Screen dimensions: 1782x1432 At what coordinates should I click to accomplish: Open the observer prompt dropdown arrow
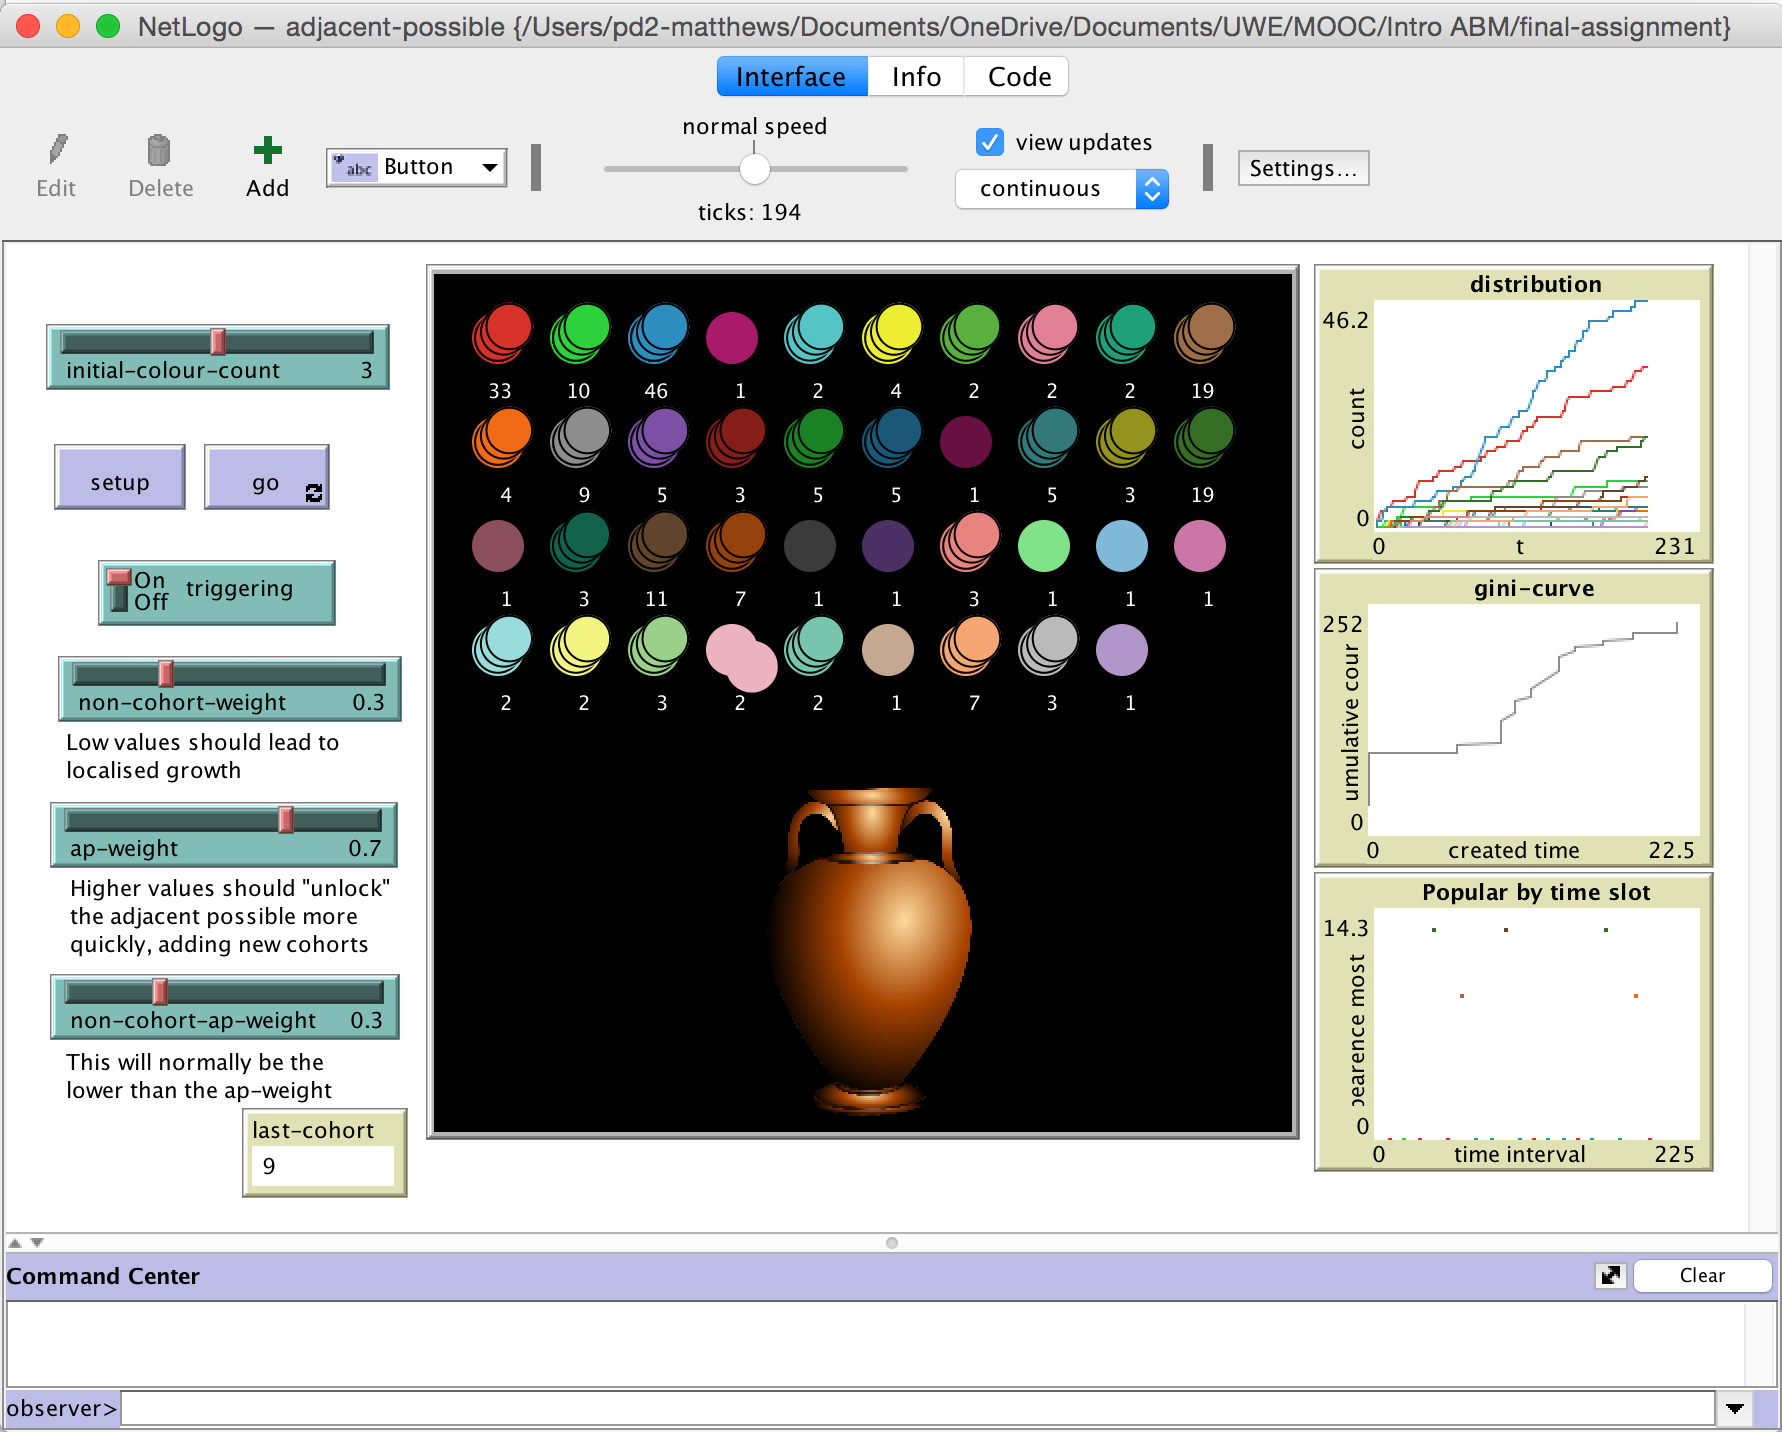(x=1736, y=1408)
